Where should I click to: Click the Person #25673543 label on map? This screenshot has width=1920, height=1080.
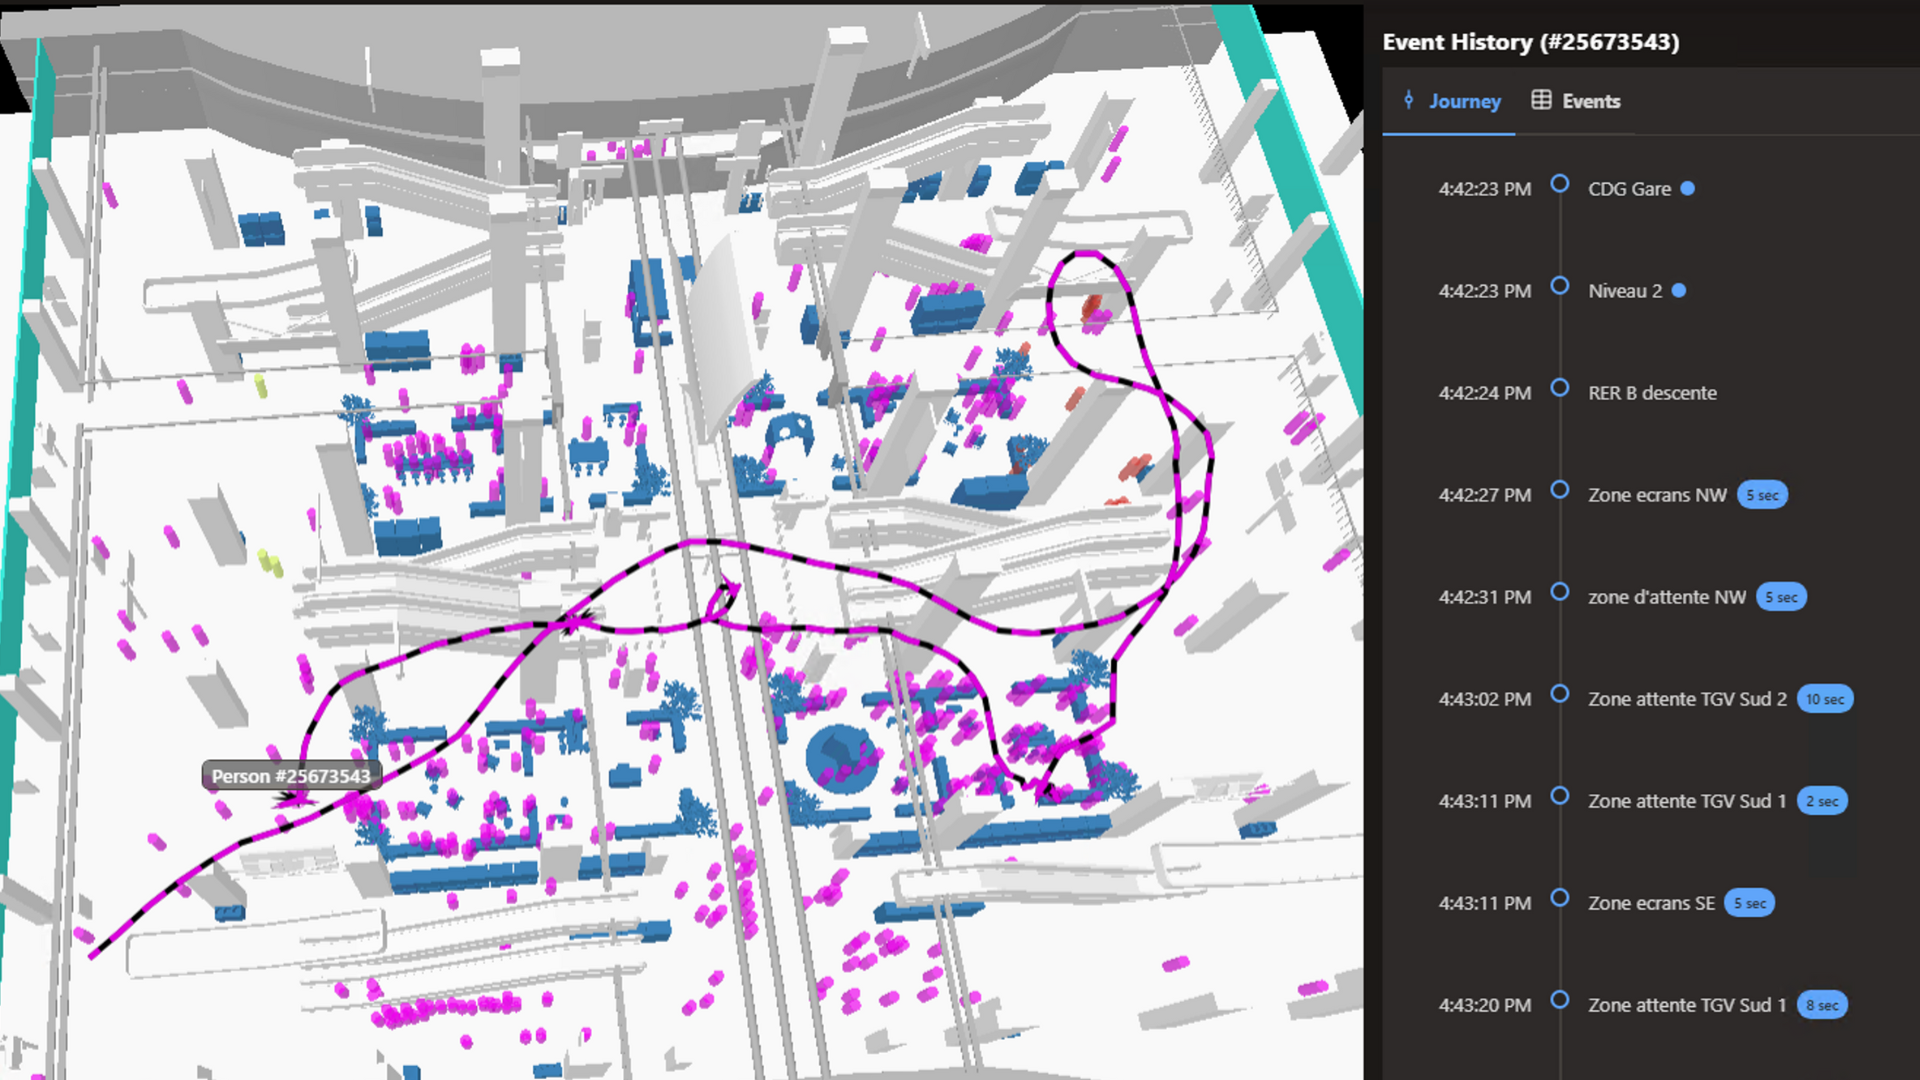(x=290, y=776)
